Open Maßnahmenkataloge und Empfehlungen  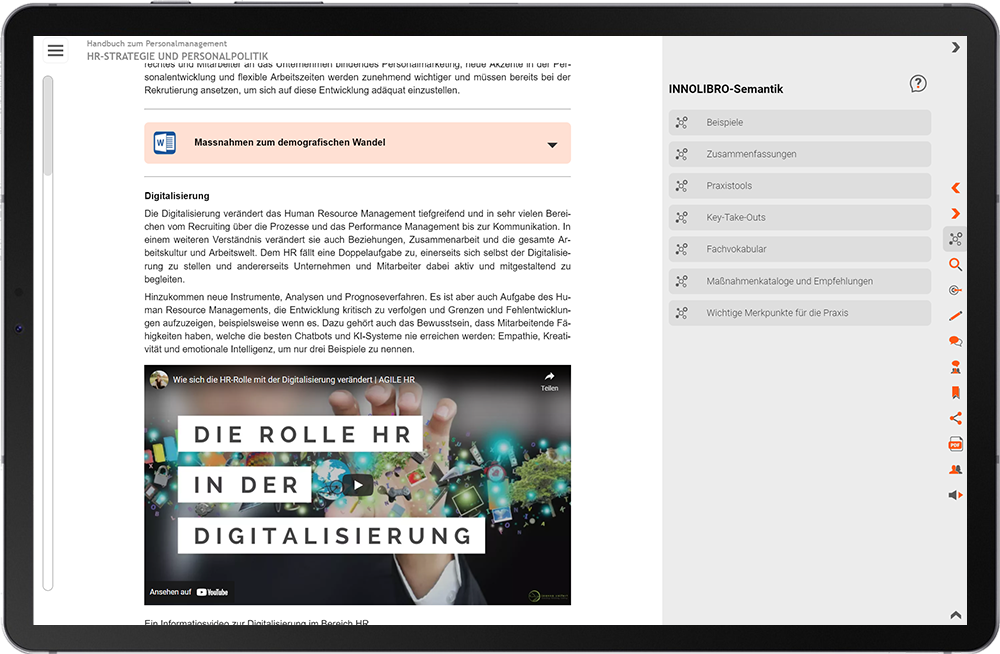(800, 281)
